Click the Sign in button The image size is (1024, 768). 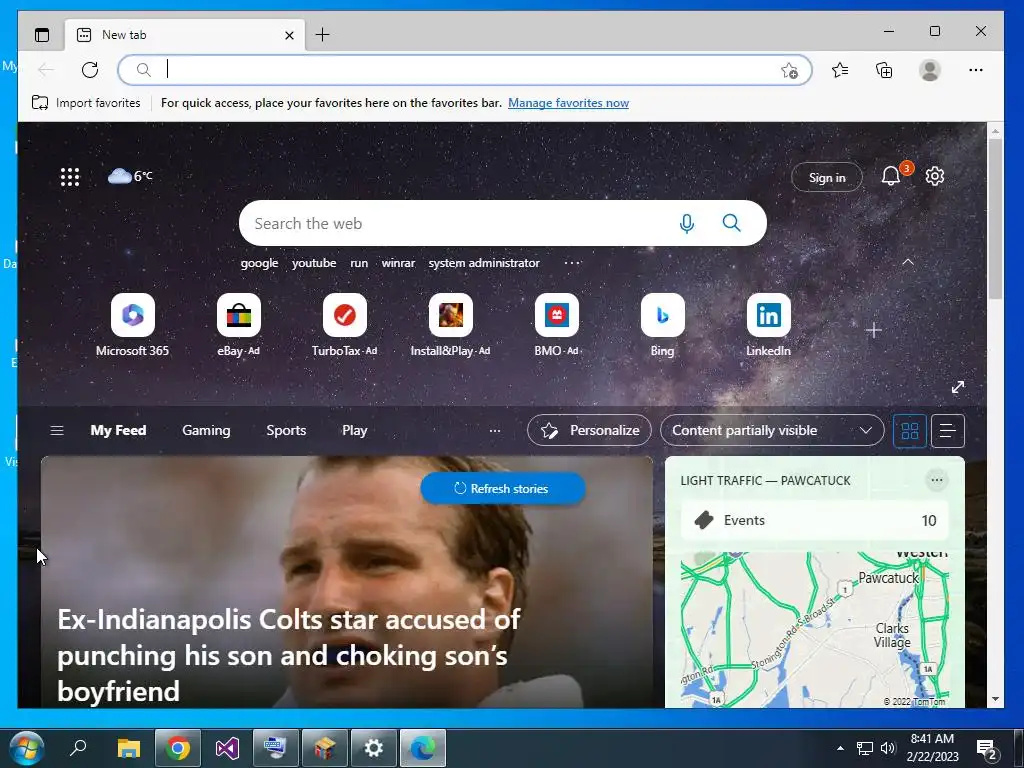point(827,177)
